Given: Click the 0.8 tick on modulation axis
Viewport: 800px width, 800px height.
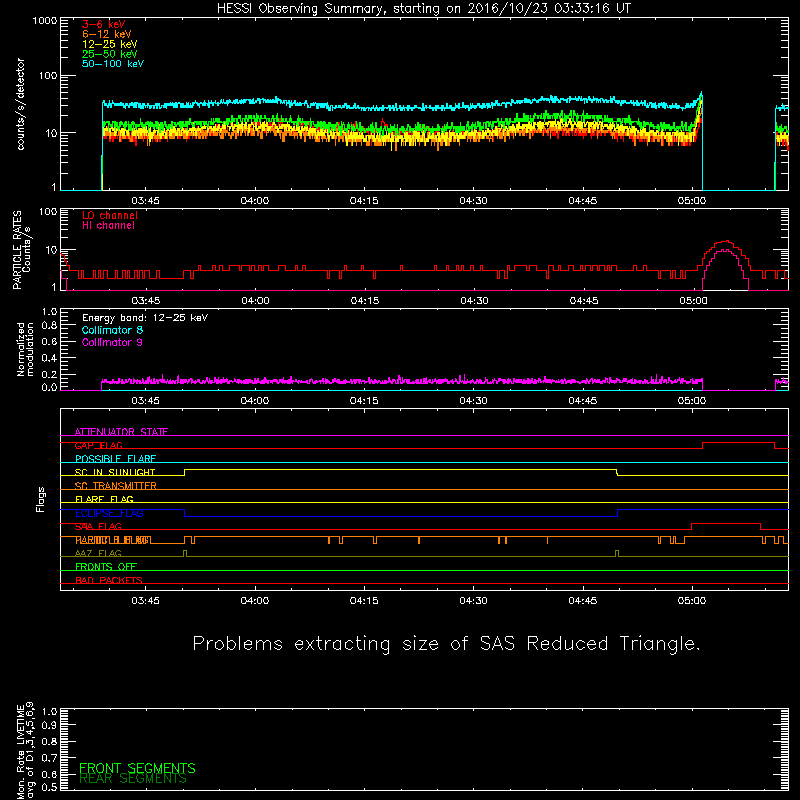Looking at the screenshot, I should click(49, 326).
